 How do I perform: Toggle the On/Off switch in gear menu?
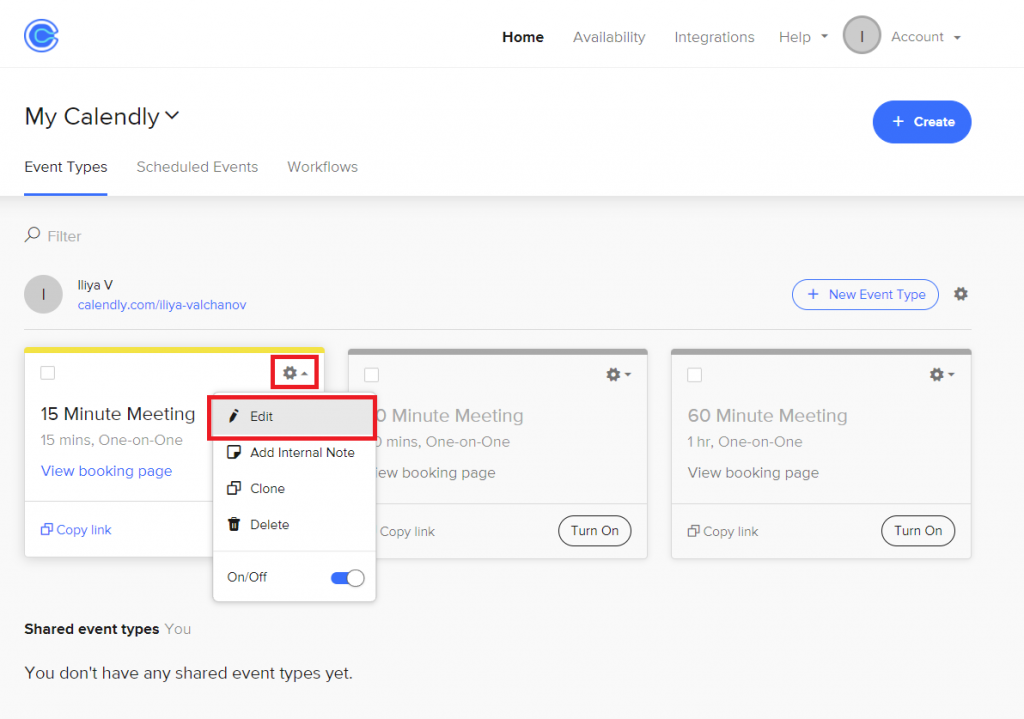coord(347,578)
